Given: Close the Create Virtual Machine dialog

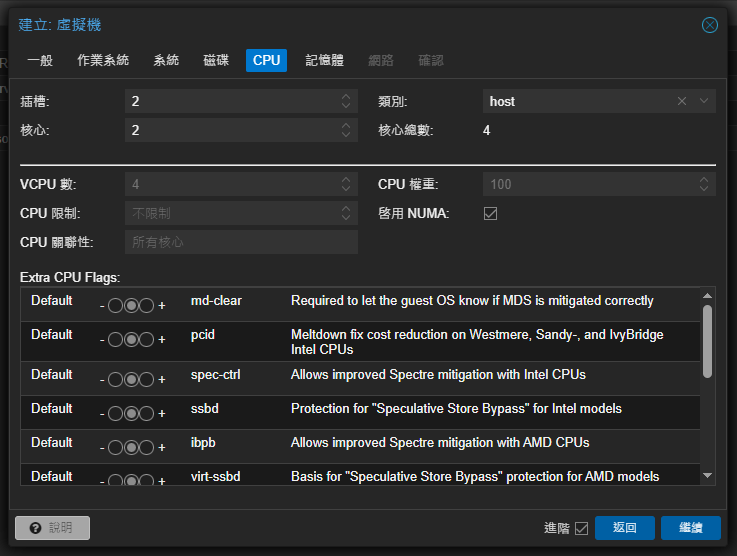Looking at the screenshot, I should coord(710,25).
